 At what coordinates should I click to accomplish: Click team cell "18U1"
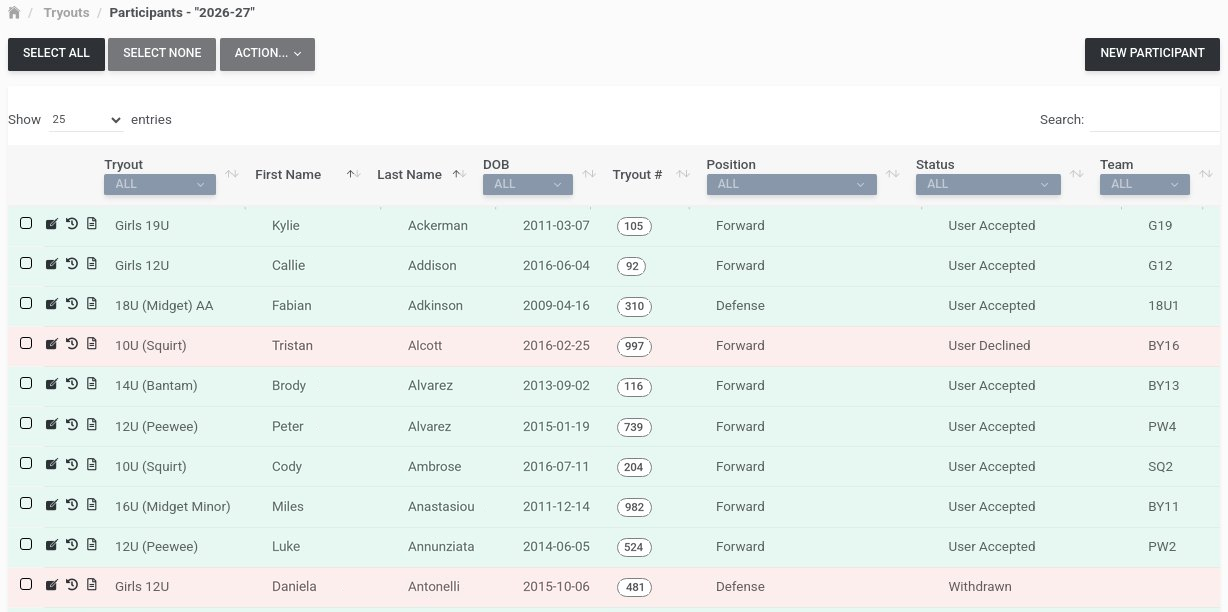pos(1164,306)
